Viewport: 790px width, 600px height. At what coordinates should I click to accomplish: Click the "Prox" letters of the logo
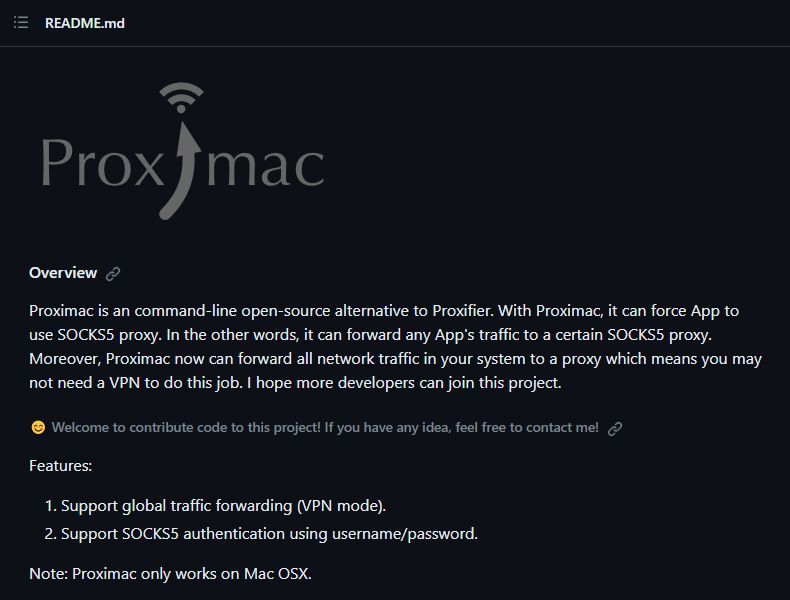[102, 162]
